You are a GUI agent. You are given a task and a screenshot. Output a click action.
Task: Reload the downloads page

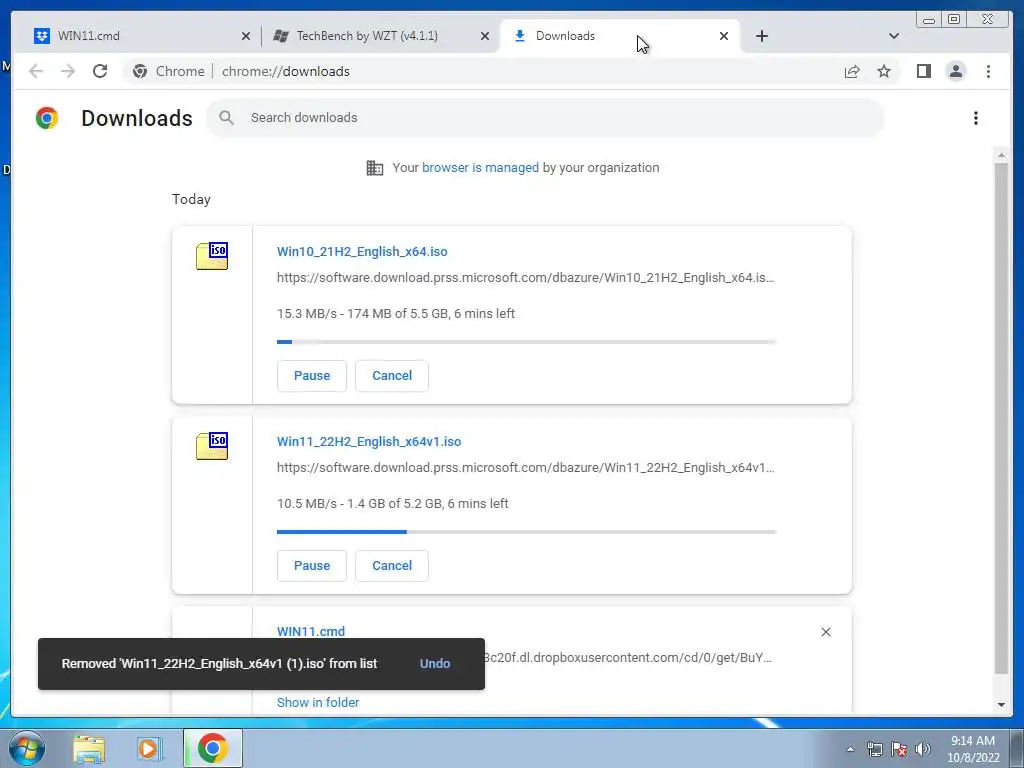tap(100, 71)
